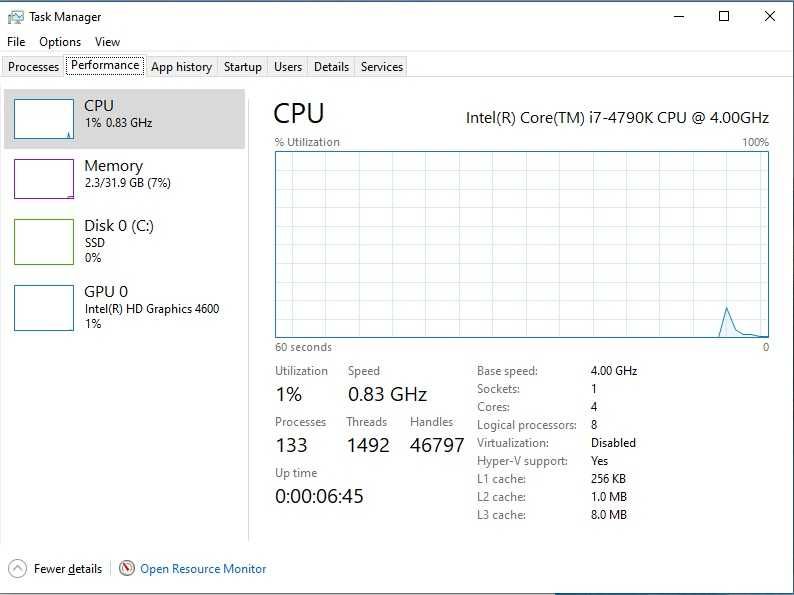Select the Memory mini graph thumbnail

(x=44, y=179)
